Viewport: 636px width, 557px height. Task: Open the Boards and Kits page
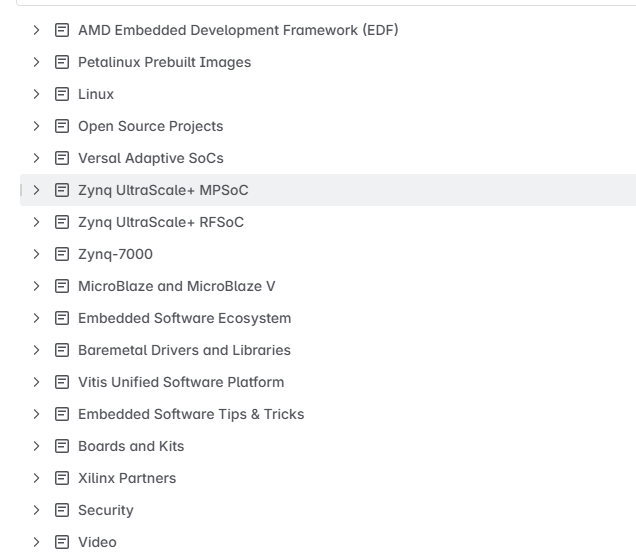tap(131, 446)
